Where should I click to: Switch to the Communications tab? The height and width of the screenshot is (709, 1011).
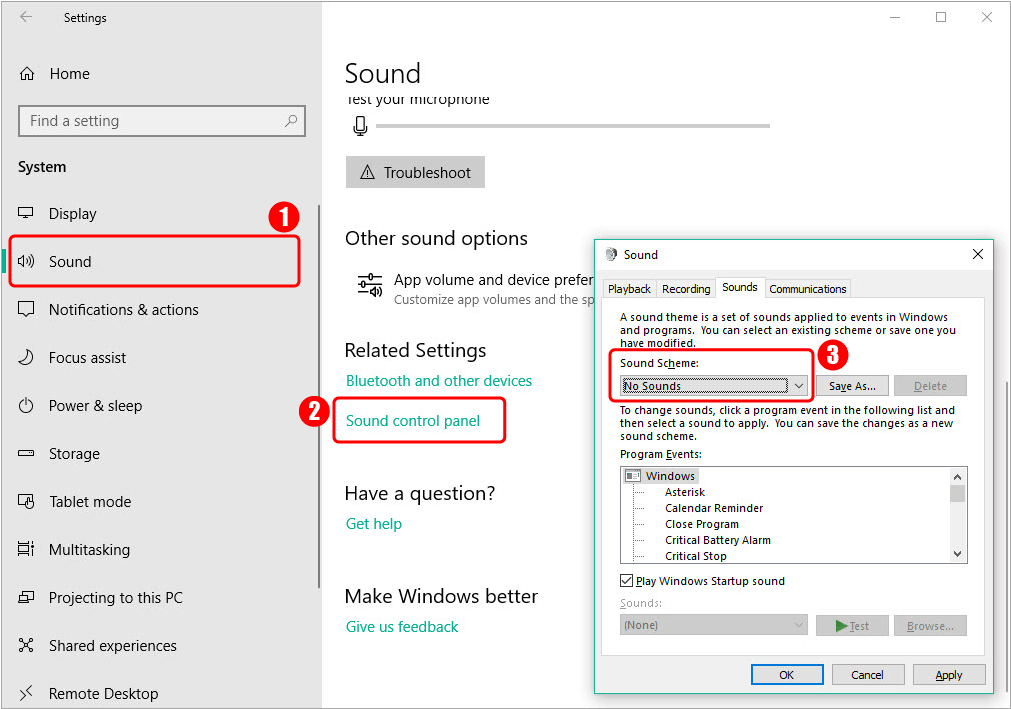tap(807, 289)
